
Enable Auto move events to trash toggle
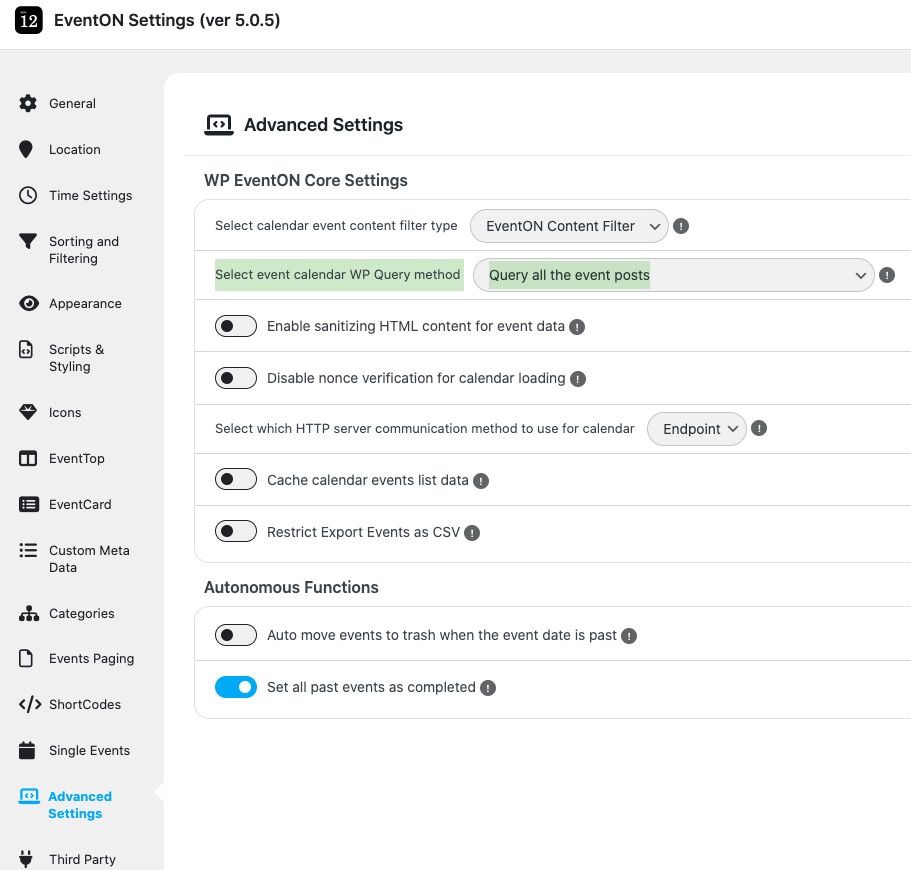(x=236, y=636)
